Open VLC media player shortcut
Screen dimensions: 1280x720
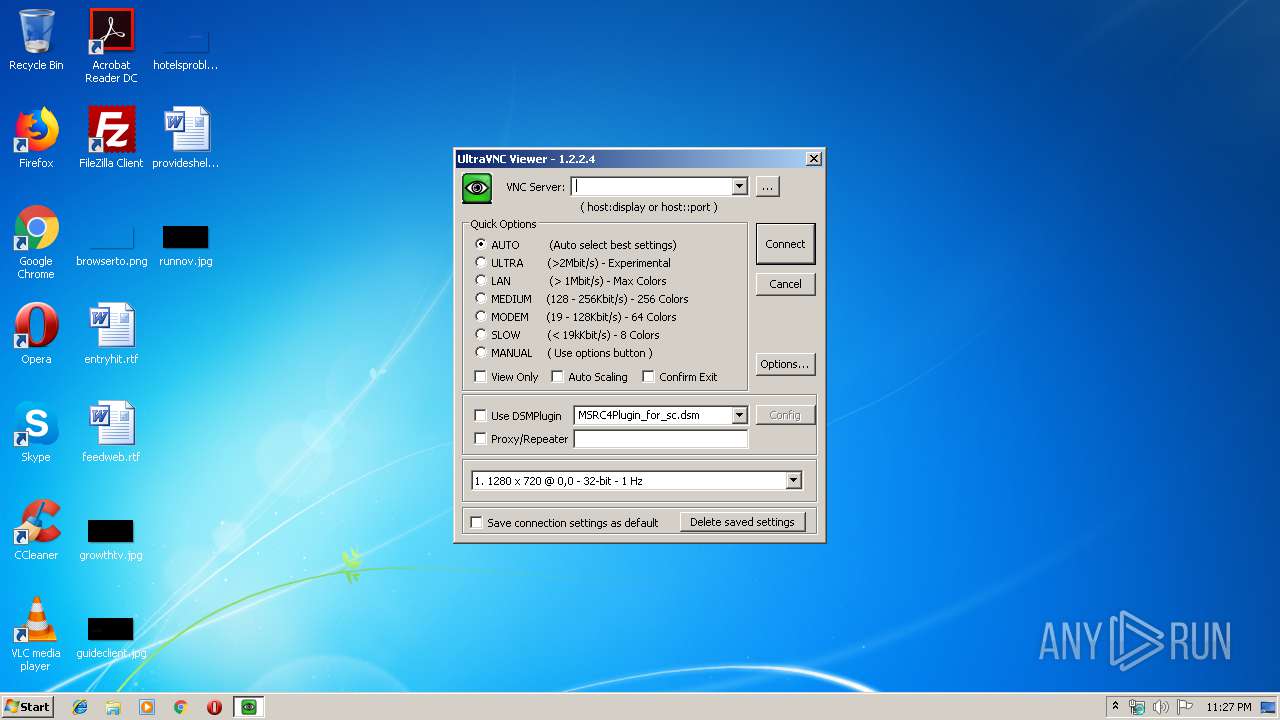[36, 634]
